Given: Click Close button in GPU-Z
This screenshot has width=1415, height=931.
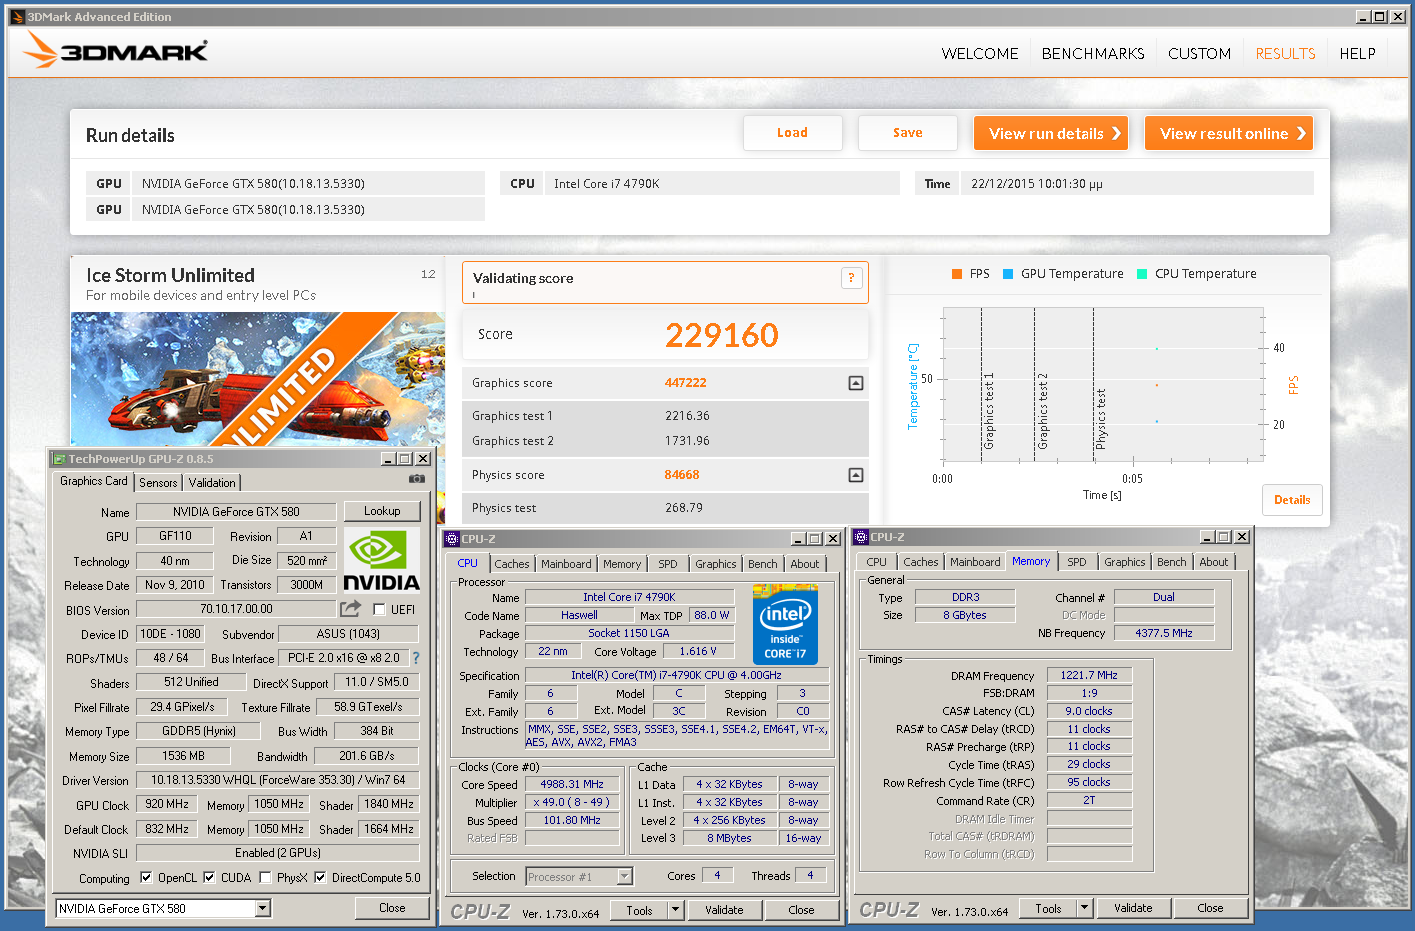Looking at the screenshot, I should coord(392,908).
